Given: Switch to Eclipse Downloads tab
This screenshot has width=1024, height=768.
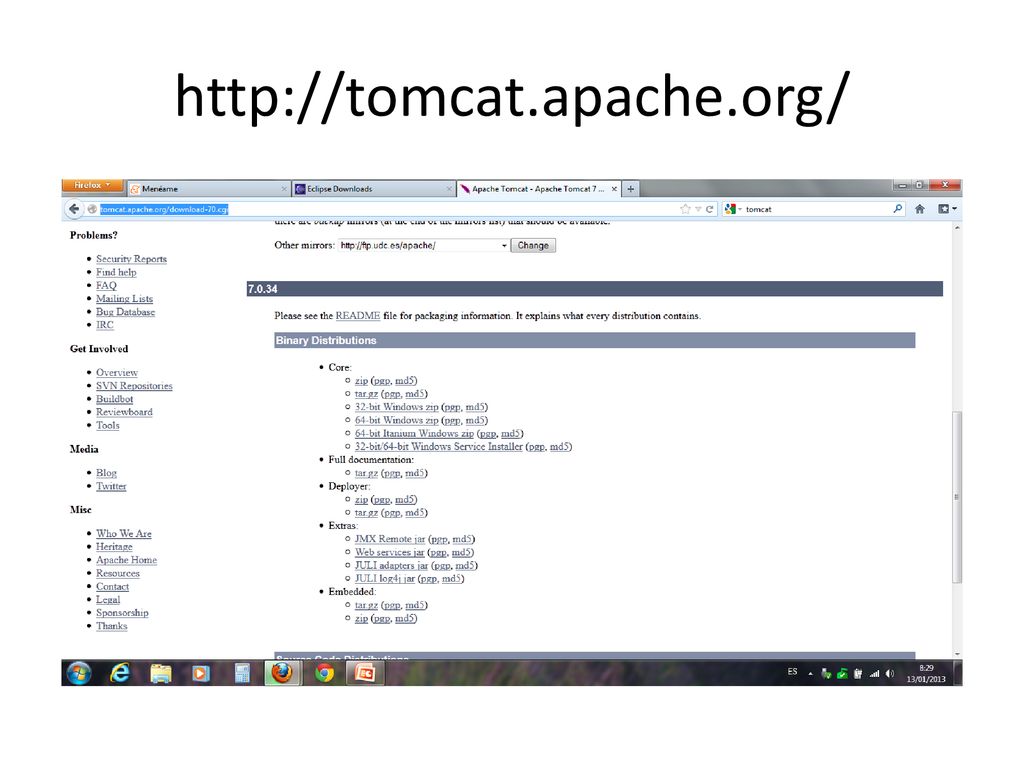Looking at the screenshot, I should click(x=373, y=189).
